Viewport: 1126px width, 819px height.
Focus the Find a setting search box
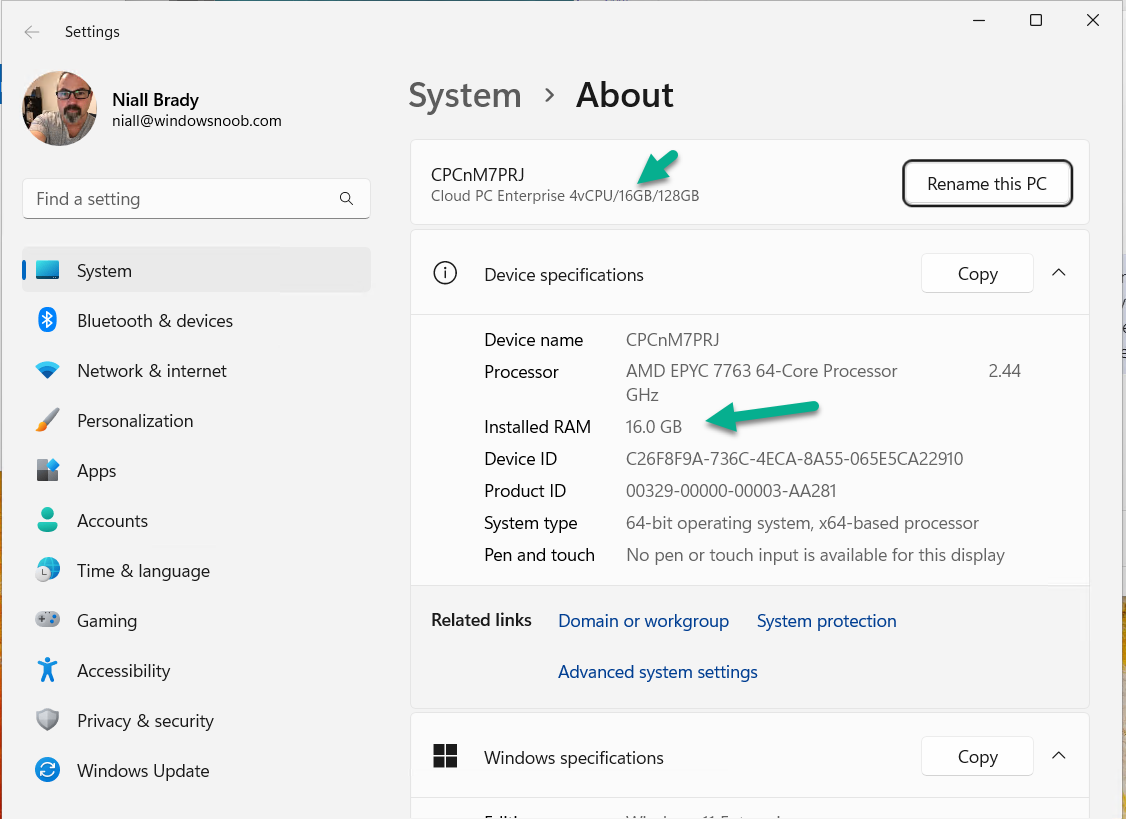197,198
